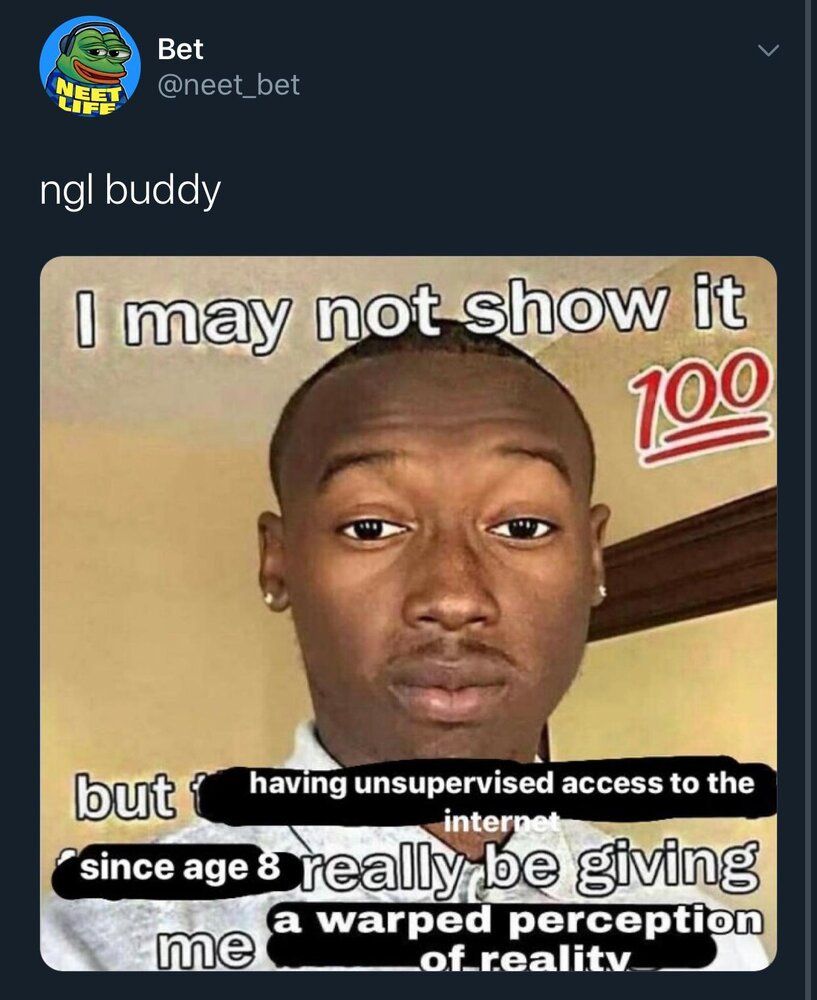Expand the tweet options chevron
This screenshot has height=1000, width=817.
(768, 50)
